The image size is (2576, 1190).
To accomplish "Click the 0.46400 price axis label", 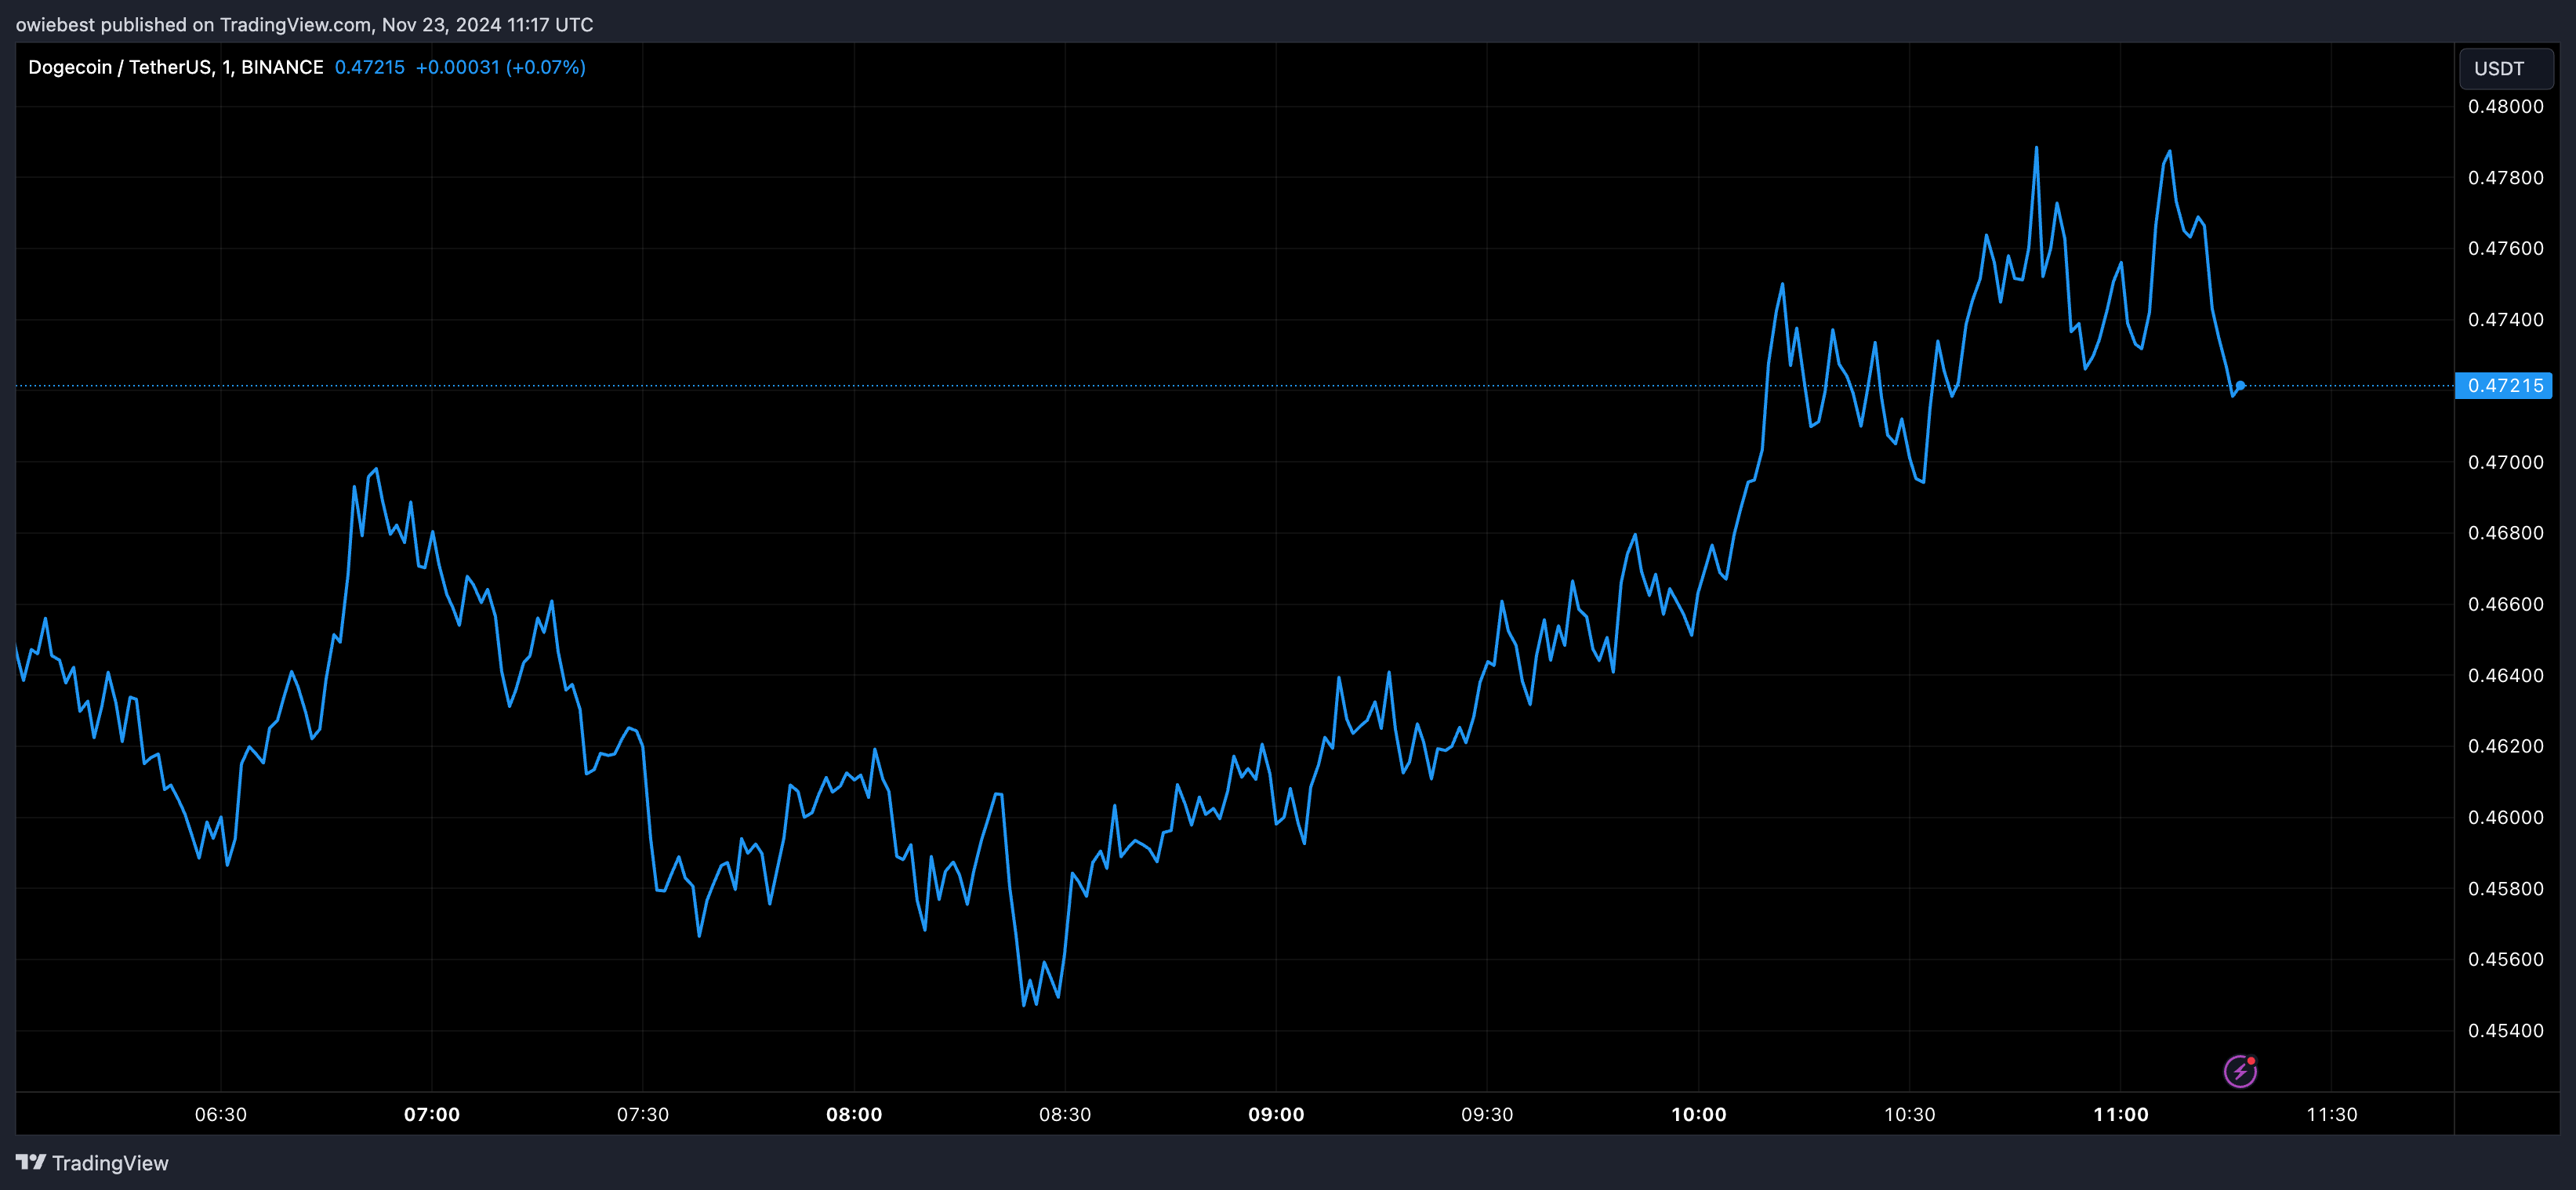I will (2505, 675).
